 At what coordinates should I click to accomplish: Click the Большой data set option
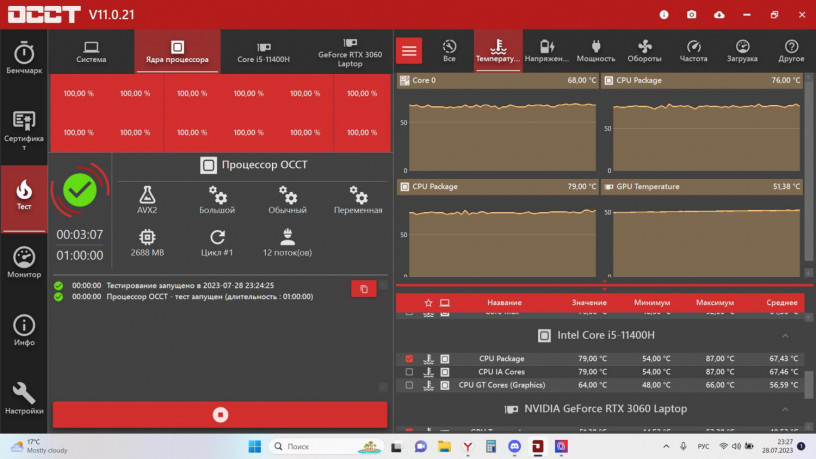217,200
